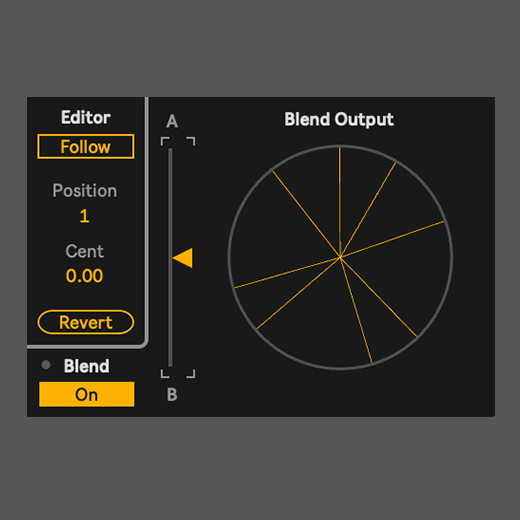Click the center of the Blend Output circle

point(340,257)
